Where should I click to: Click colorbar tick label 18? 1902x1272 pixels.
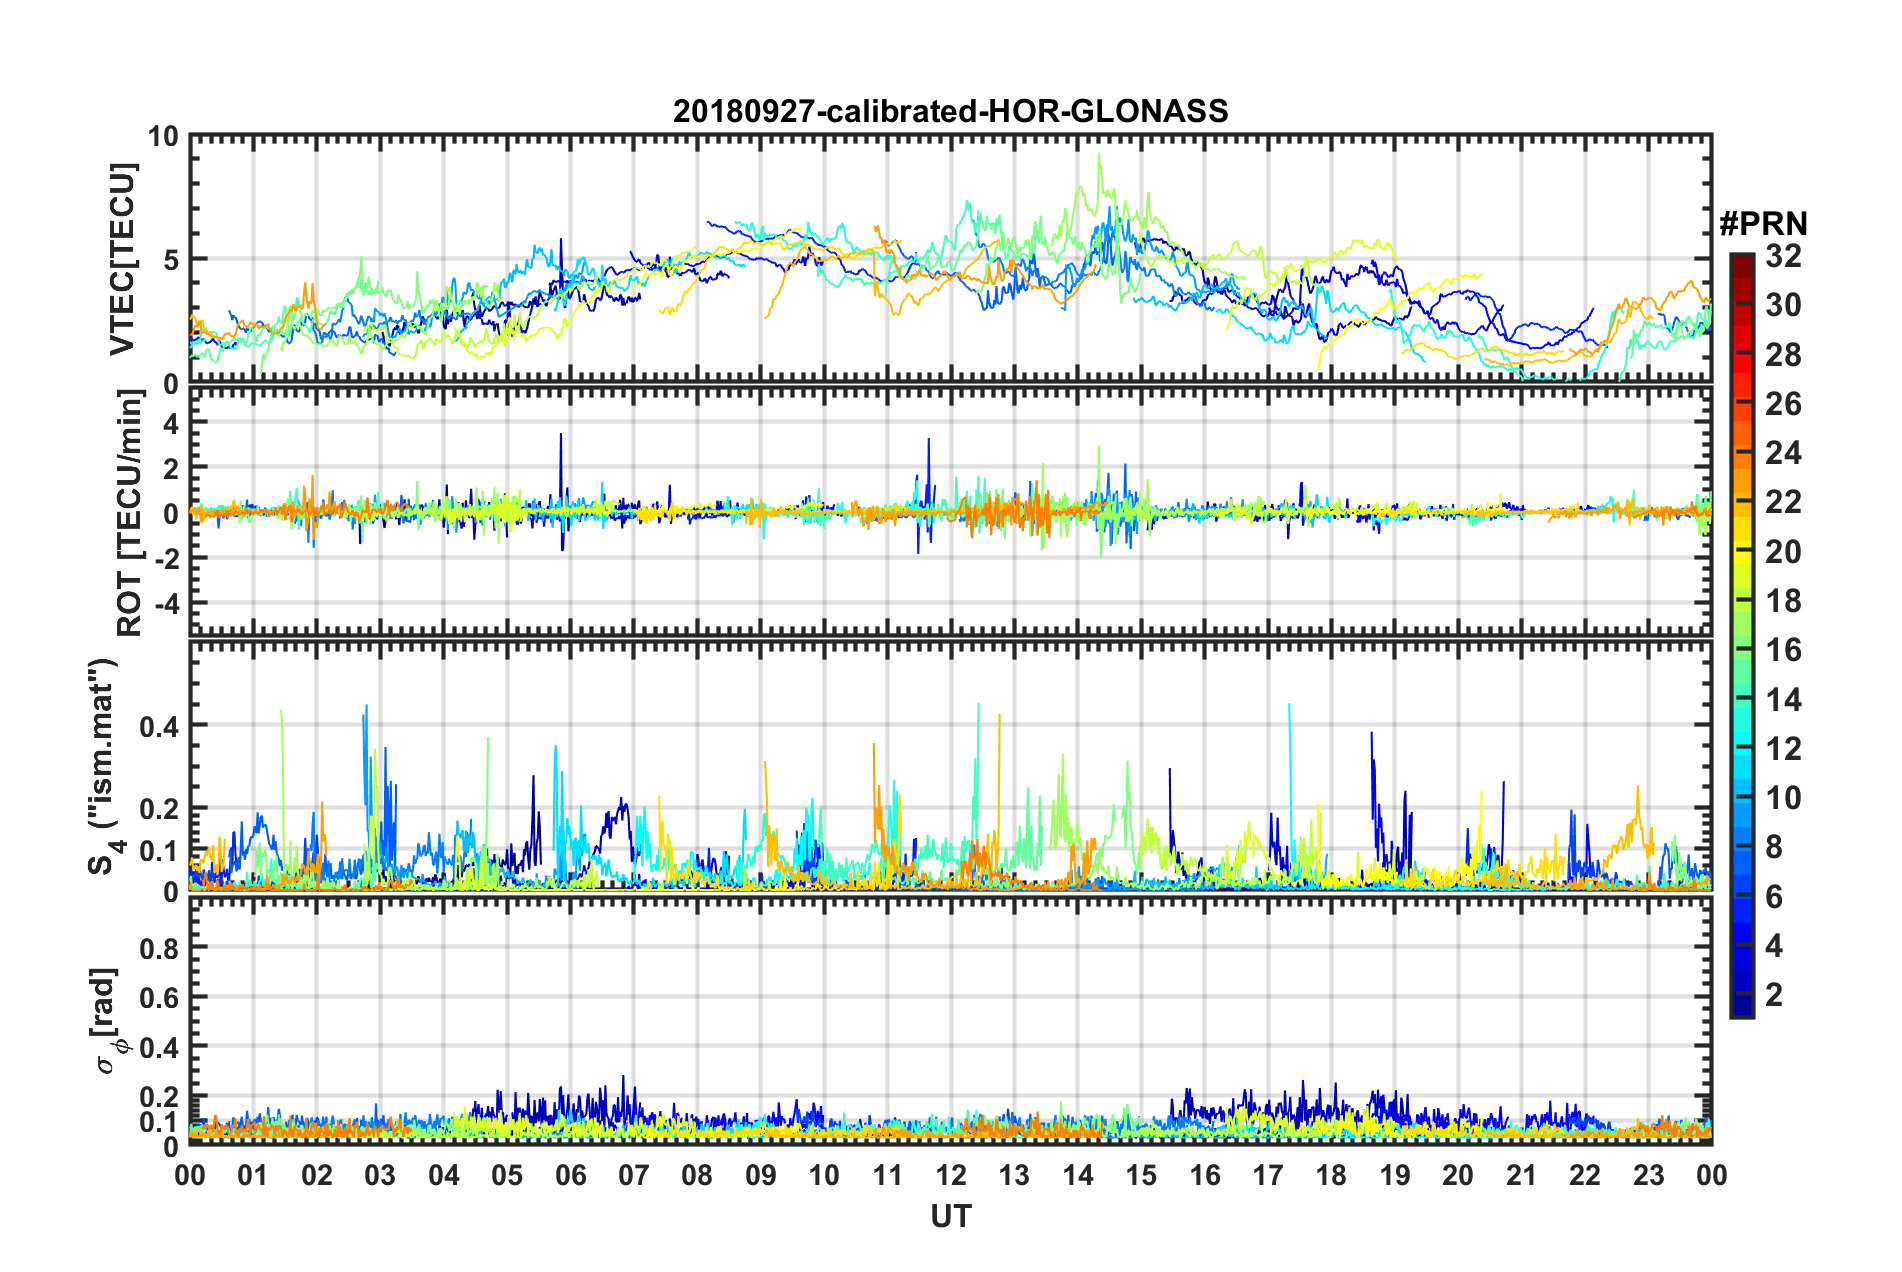point(1783,601)
